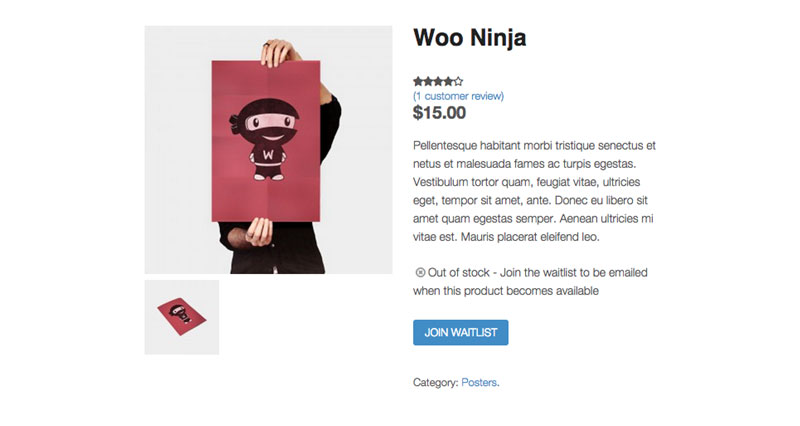Open the 1 customer review link
The image size is (800, 426).
point(458,96)
